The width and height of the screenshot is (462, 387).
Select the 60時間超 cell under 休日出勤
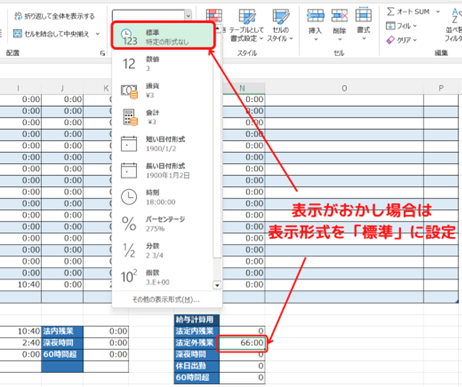tap(197, 378)
